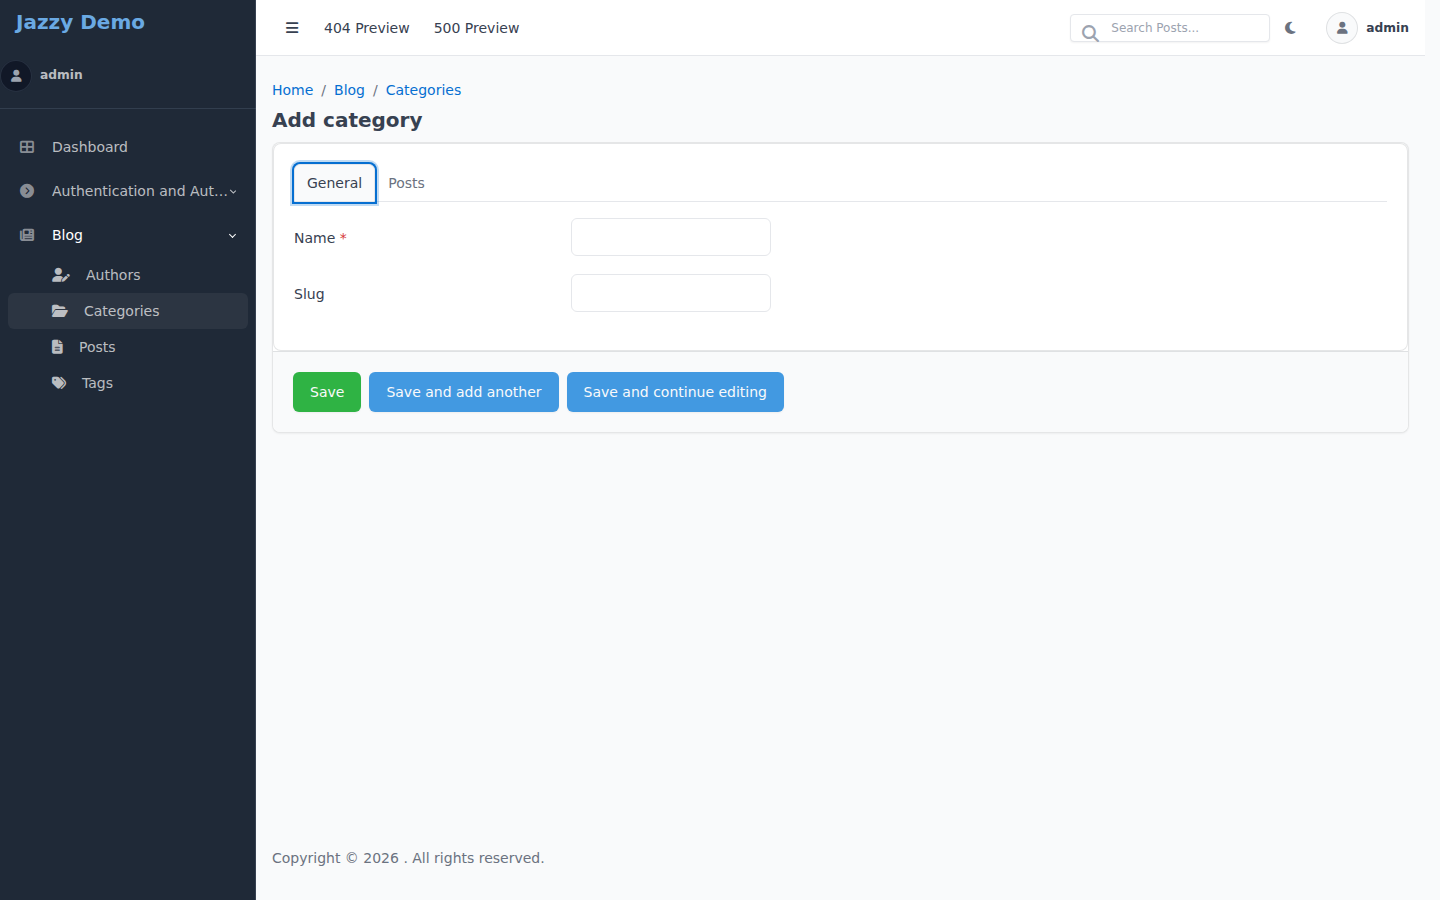The width and height of the screenshot is (1440, 900).
Task: Click the Dashboard grid icon
Action: click(27, 147)
